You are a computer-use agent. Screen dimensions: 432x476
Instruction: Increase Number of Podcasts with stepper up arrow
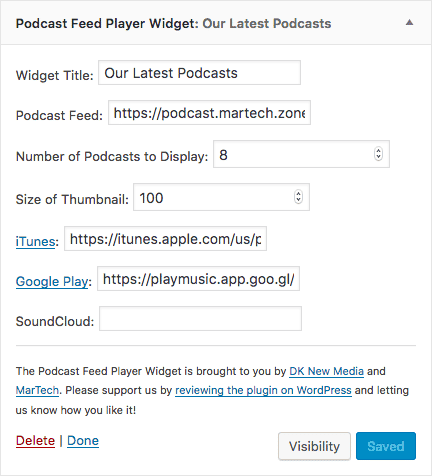378,151
